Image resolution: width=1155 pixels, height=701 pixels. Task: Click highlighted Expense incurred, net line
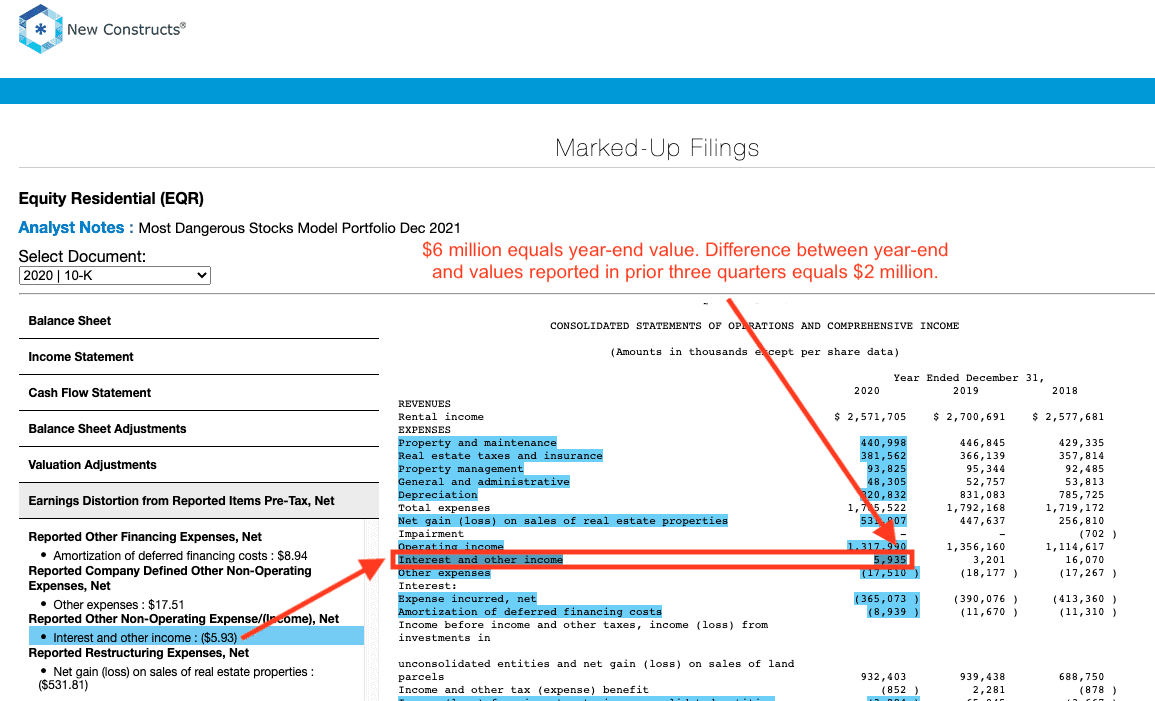click(467, 599)
